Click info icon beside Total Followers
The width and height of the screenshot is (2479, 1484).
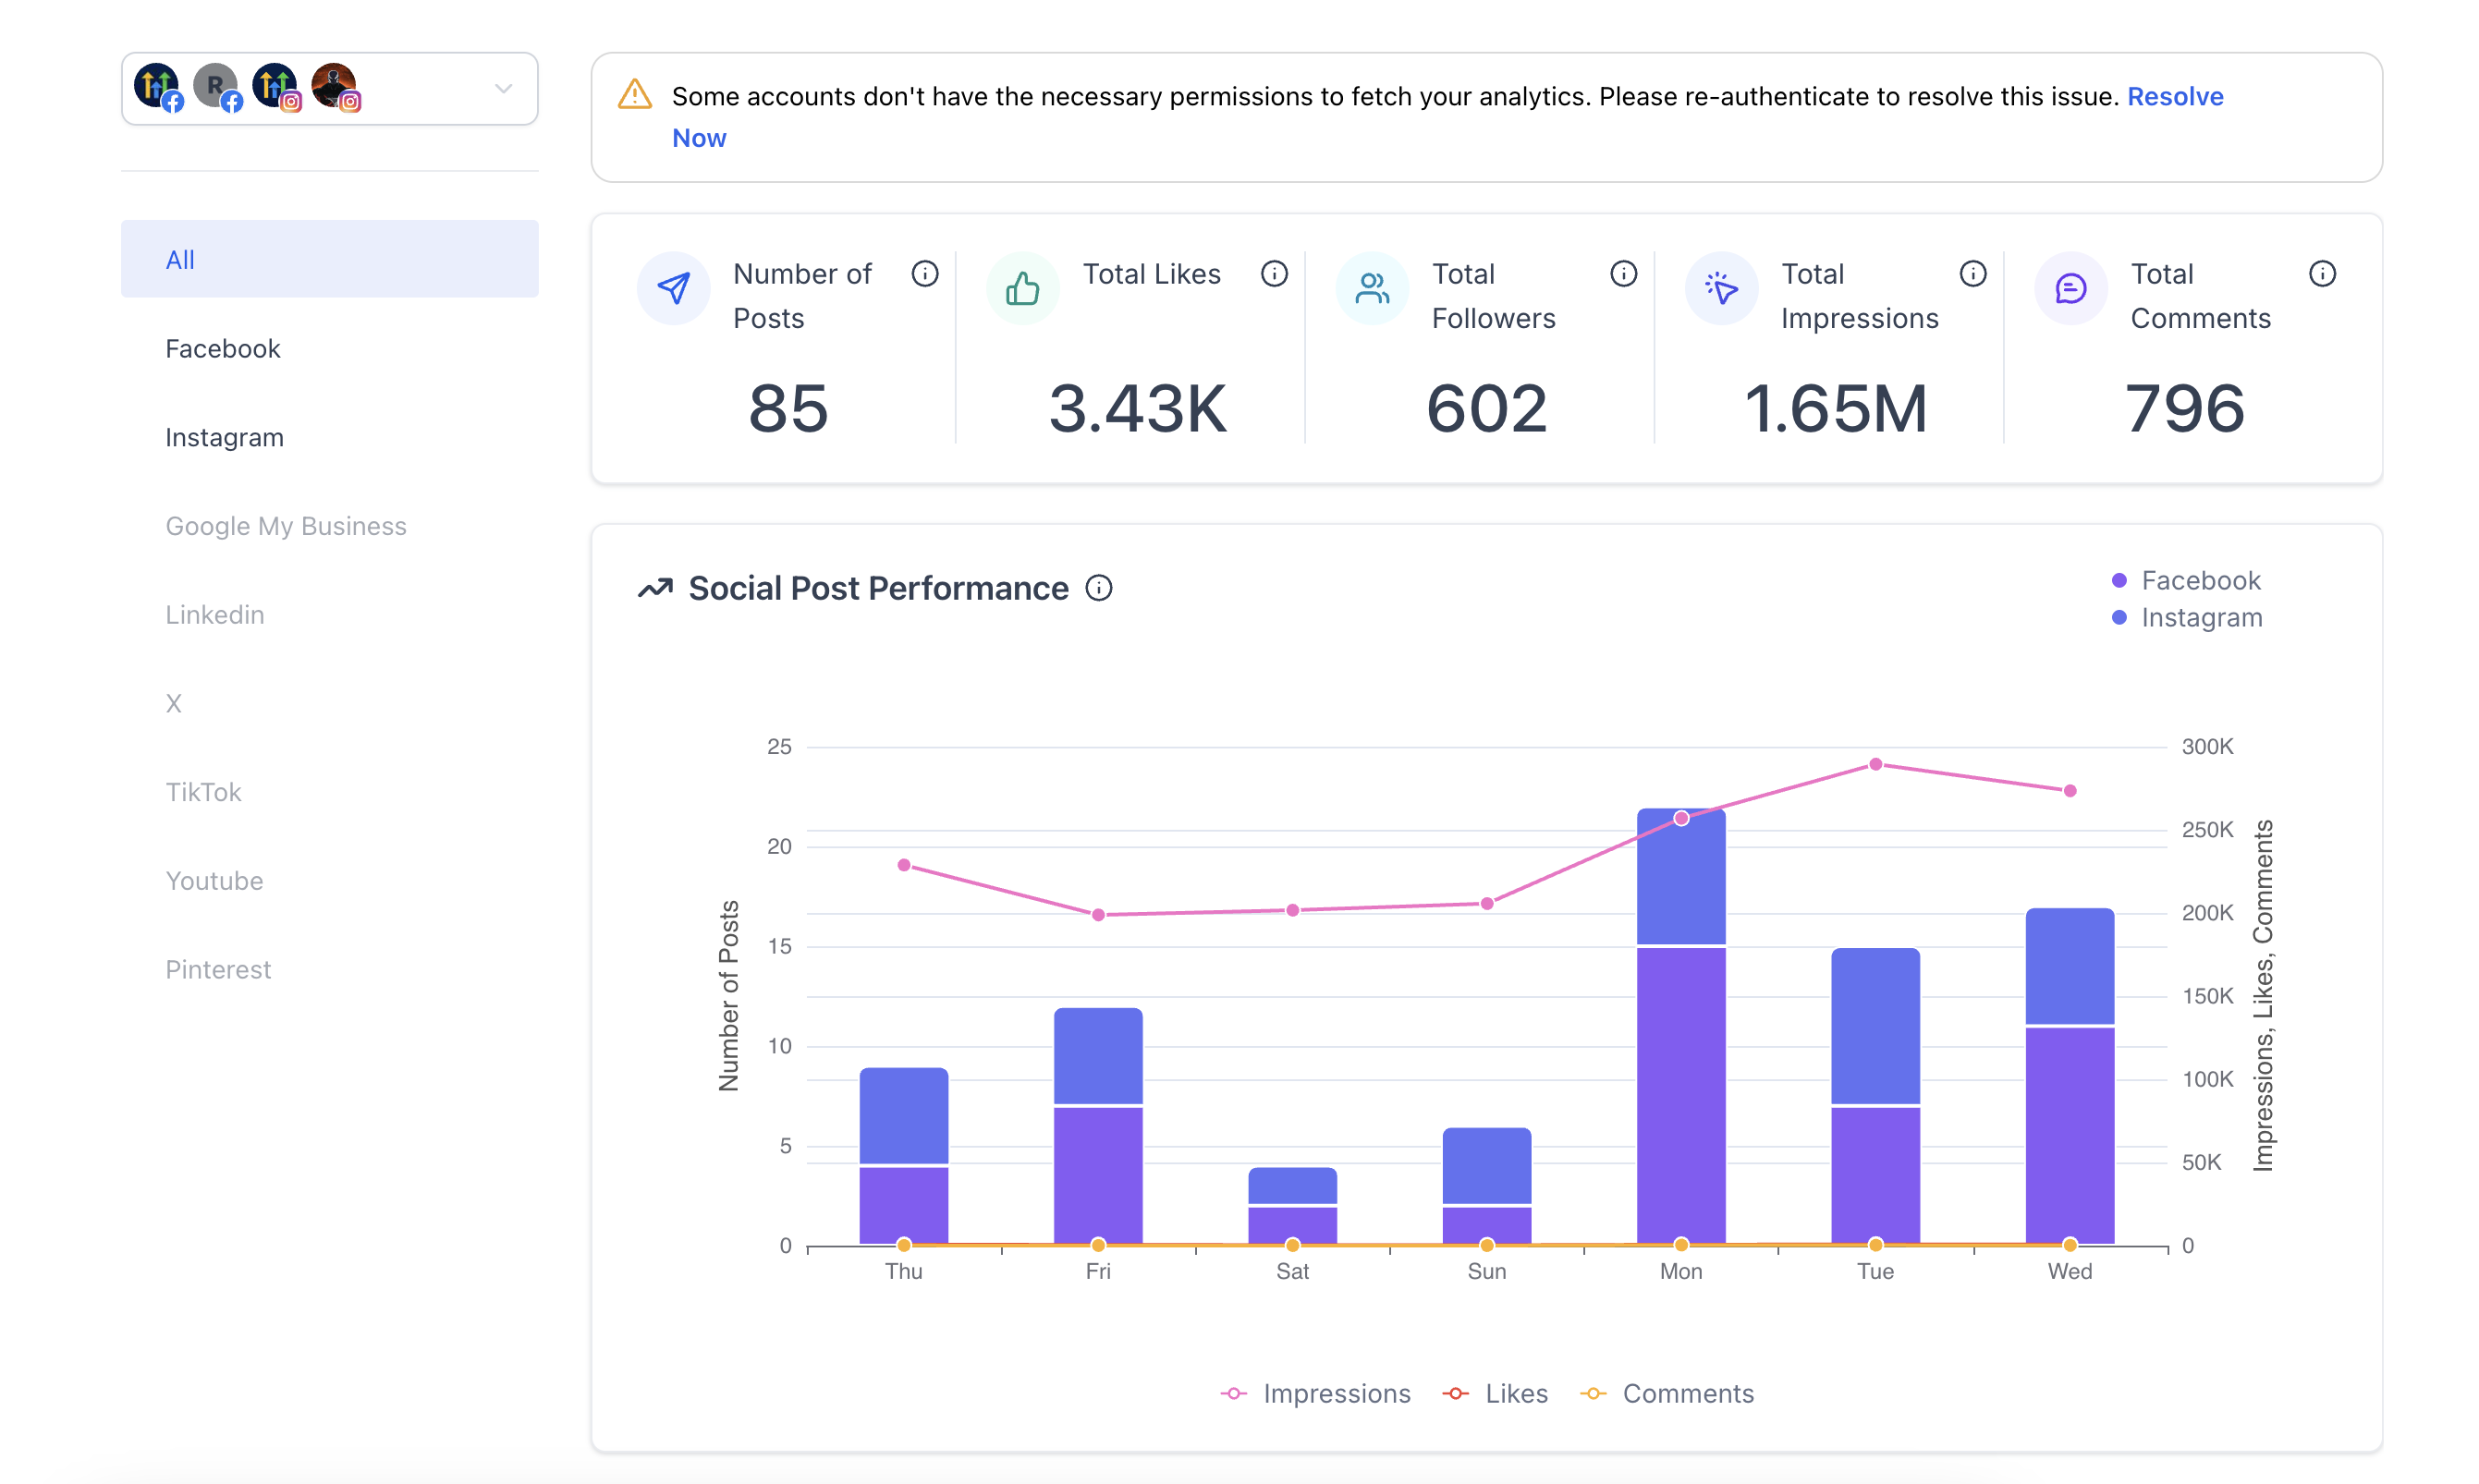[1623, 274]
